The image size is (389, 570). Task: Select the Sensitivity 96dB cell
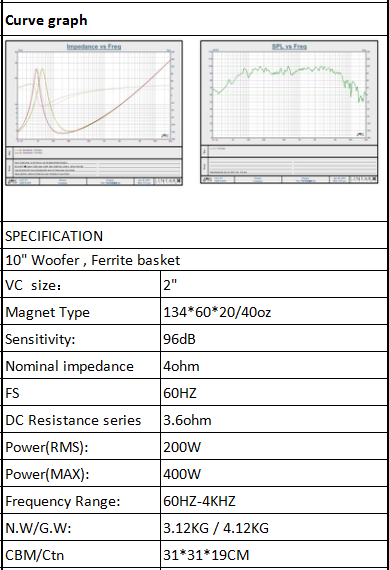274,338
